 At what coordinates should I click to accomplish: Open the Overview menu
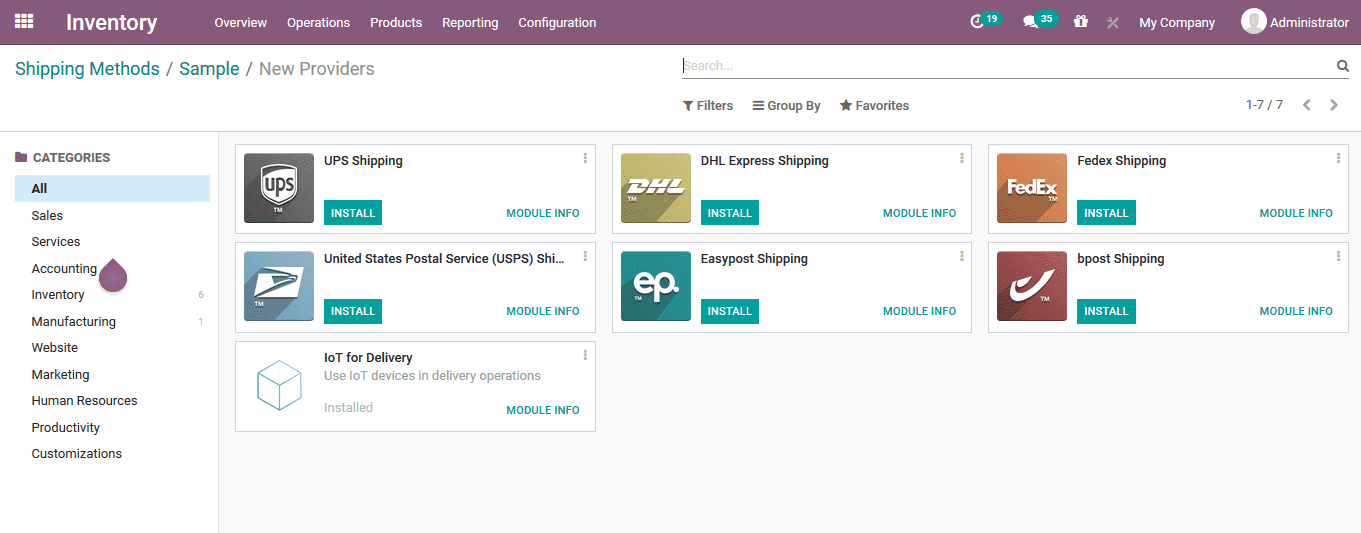241,22
